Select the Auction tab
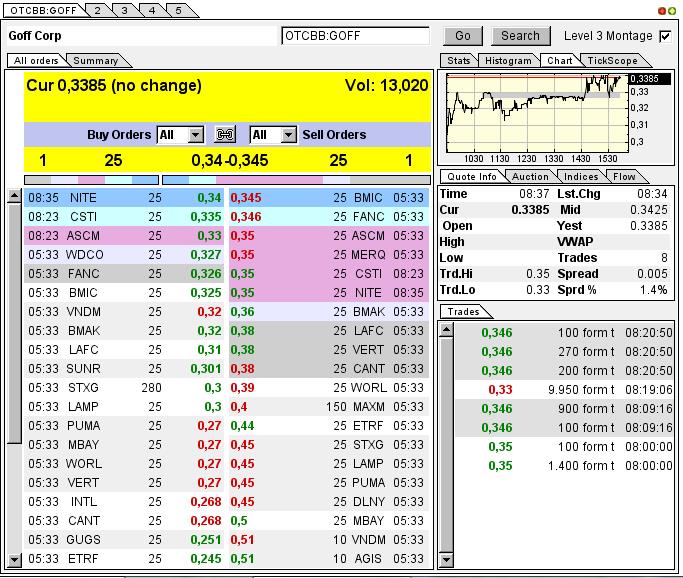Viewport: 683px width, 578px height. [530, 177]
